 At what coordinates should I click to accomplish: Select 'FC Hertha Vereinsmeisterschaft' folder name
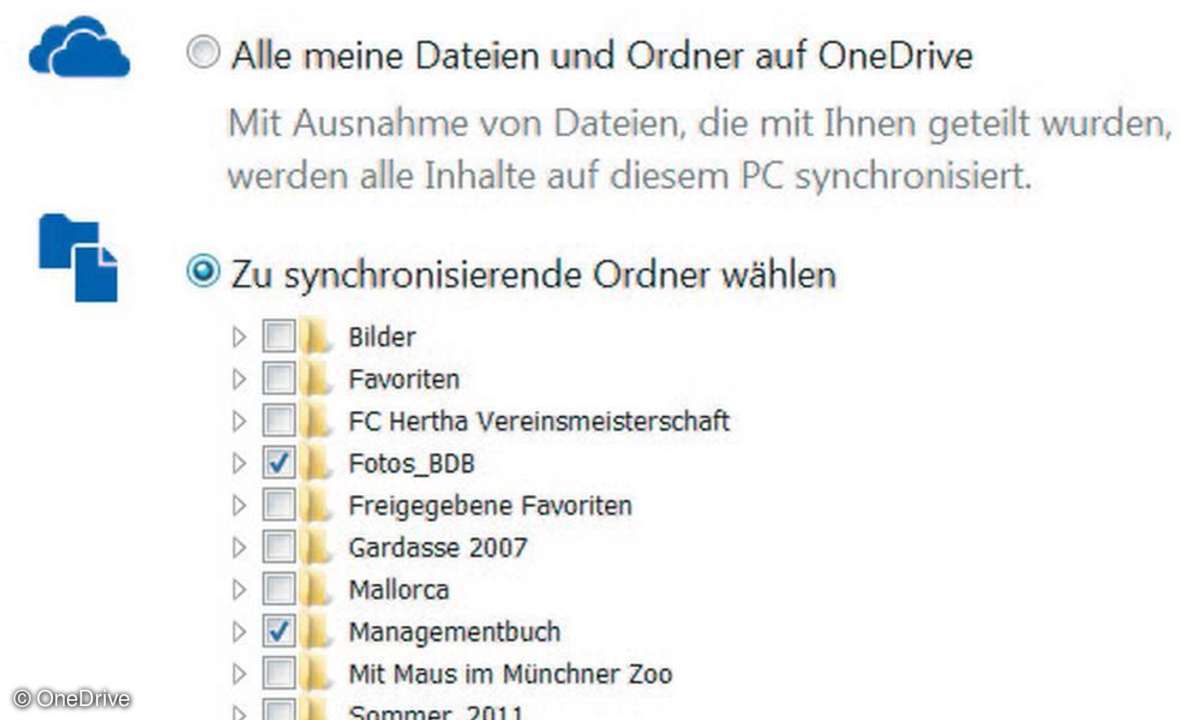coord(539,421)
